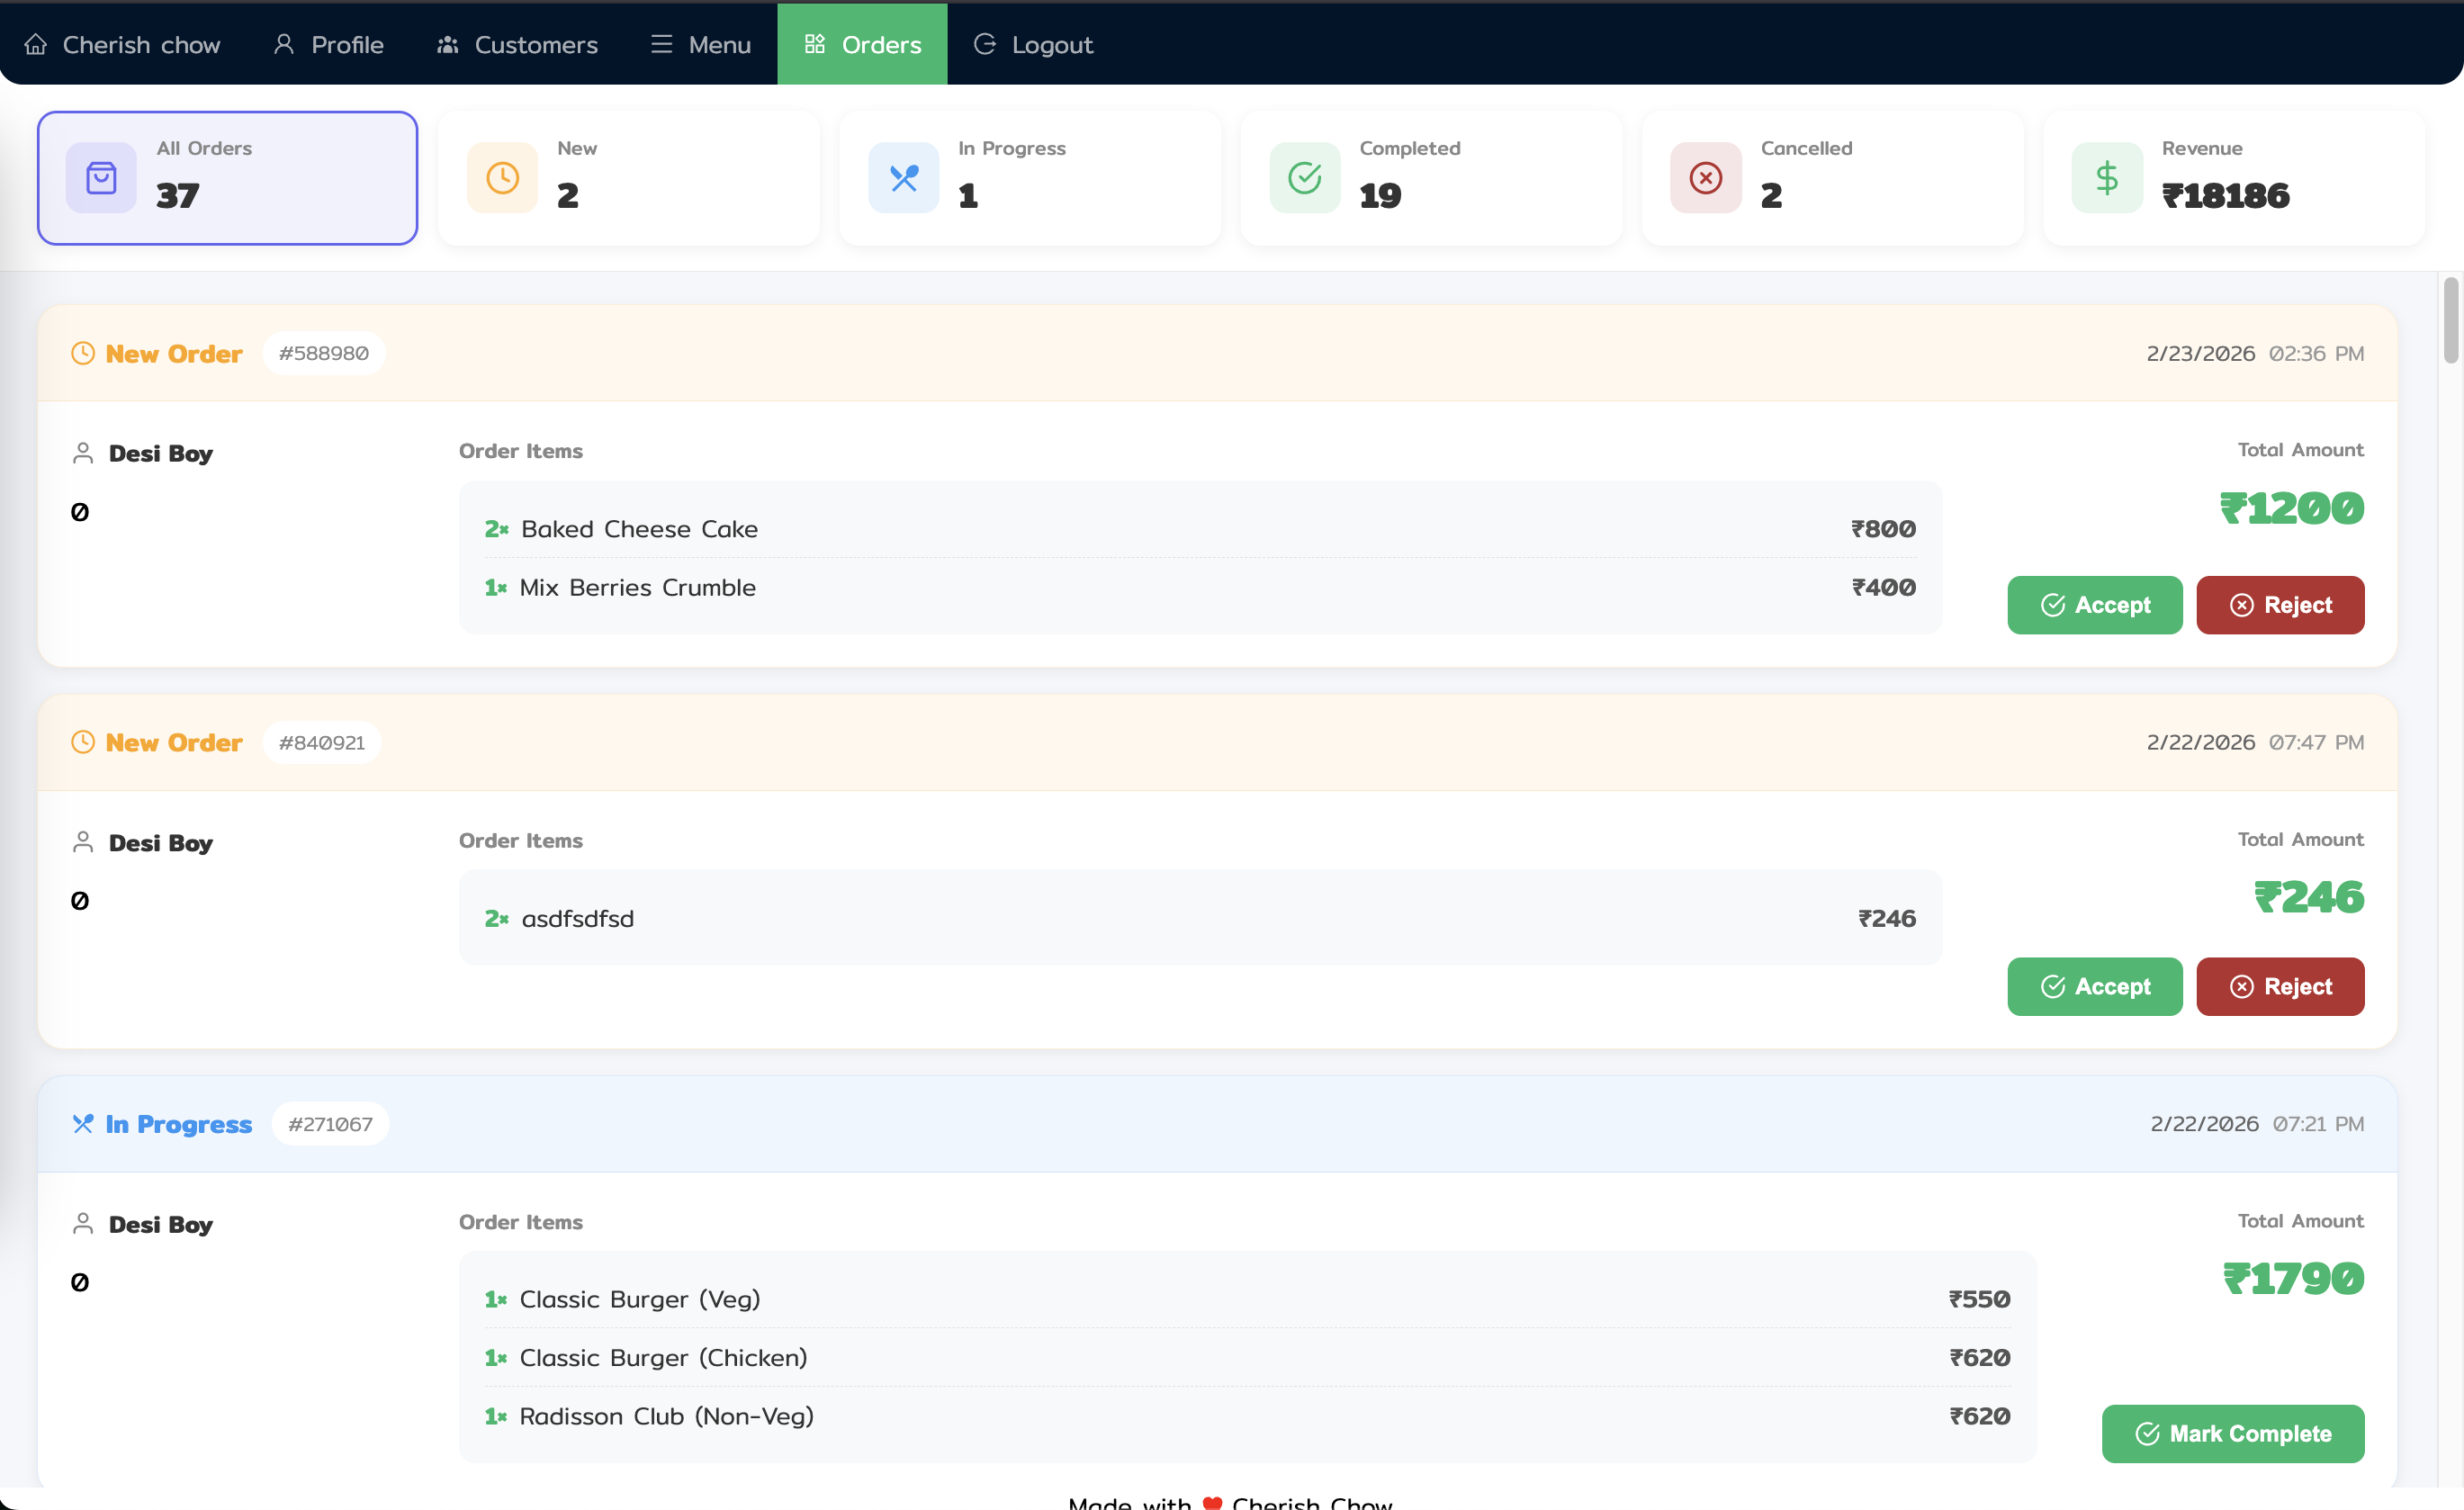Open the Menu section in the navbar
Viewport: 2464px width, 1510px height.
[x=699, y=44]
